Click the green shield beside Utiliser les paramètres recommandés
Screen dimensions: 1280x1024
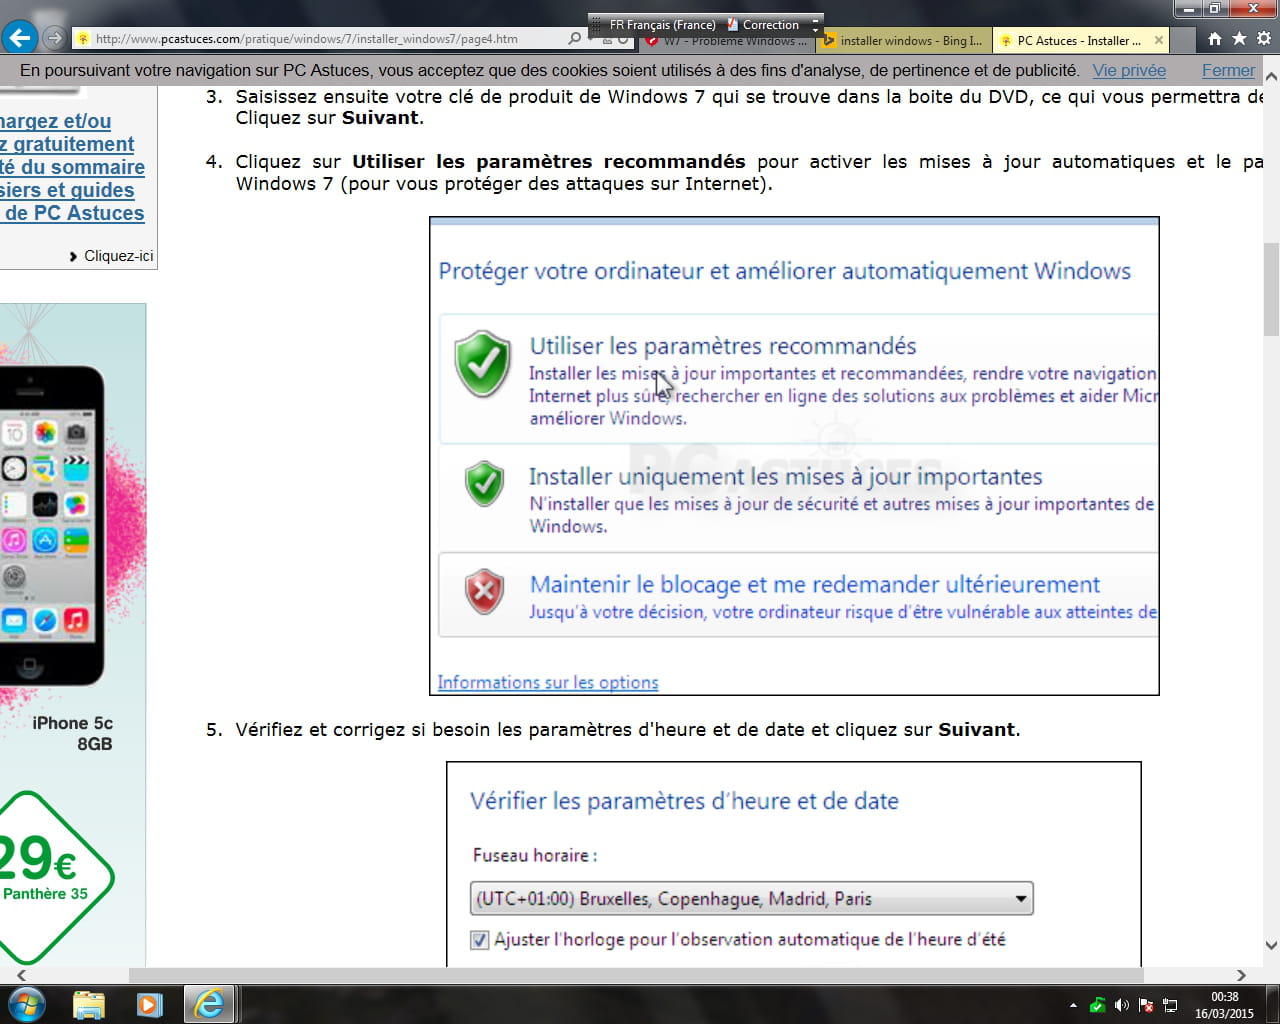[483, 363]
